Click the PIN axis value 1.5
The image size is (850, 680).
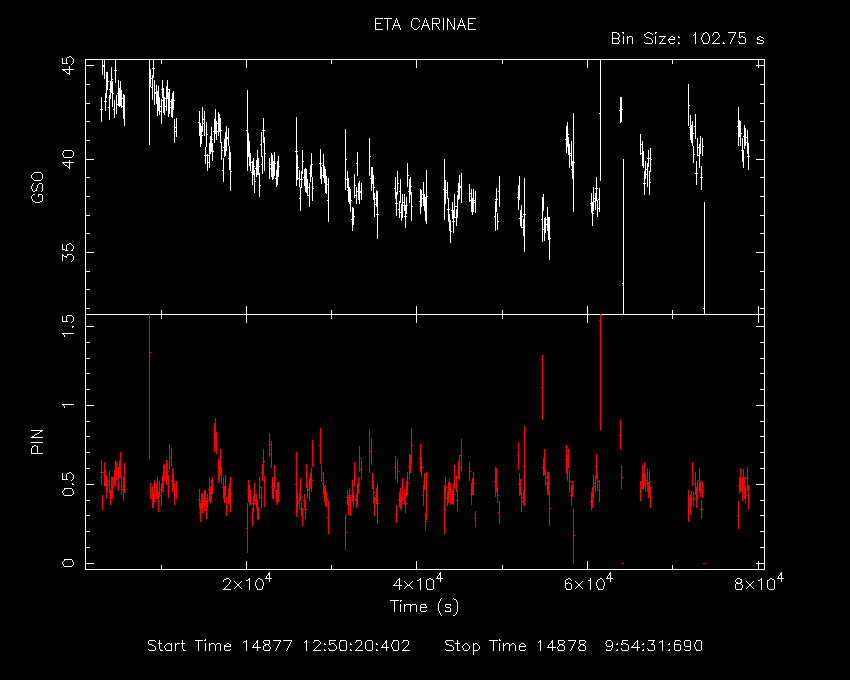click(x=68, y=325)
